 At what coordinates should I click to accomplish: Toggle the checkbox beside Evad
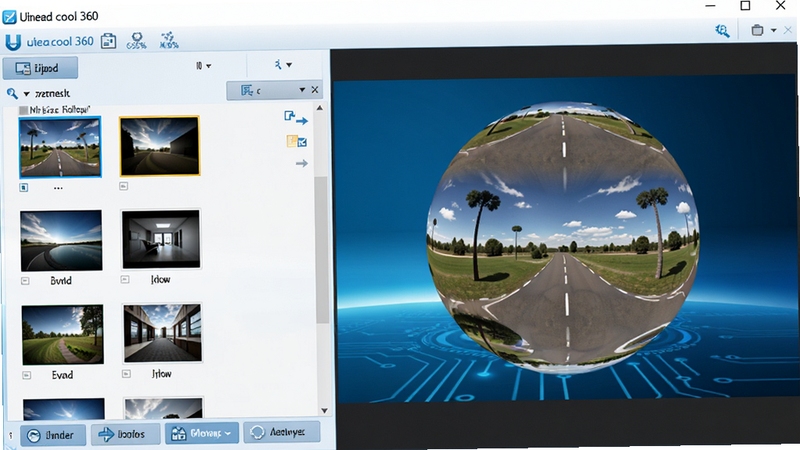[x=27, y=375]
